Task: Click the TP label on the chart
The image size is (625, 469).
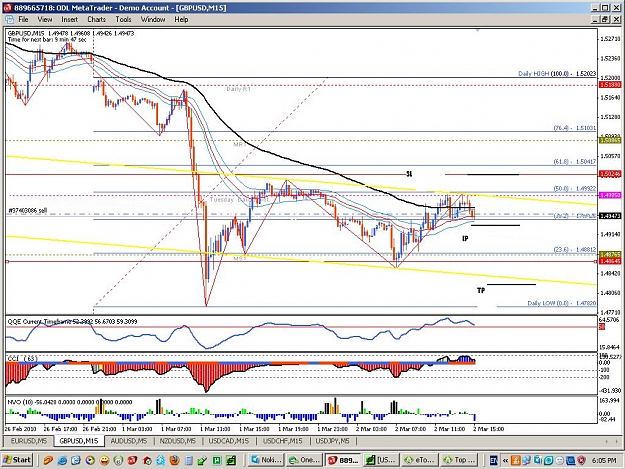Action: tap(481, 290)
